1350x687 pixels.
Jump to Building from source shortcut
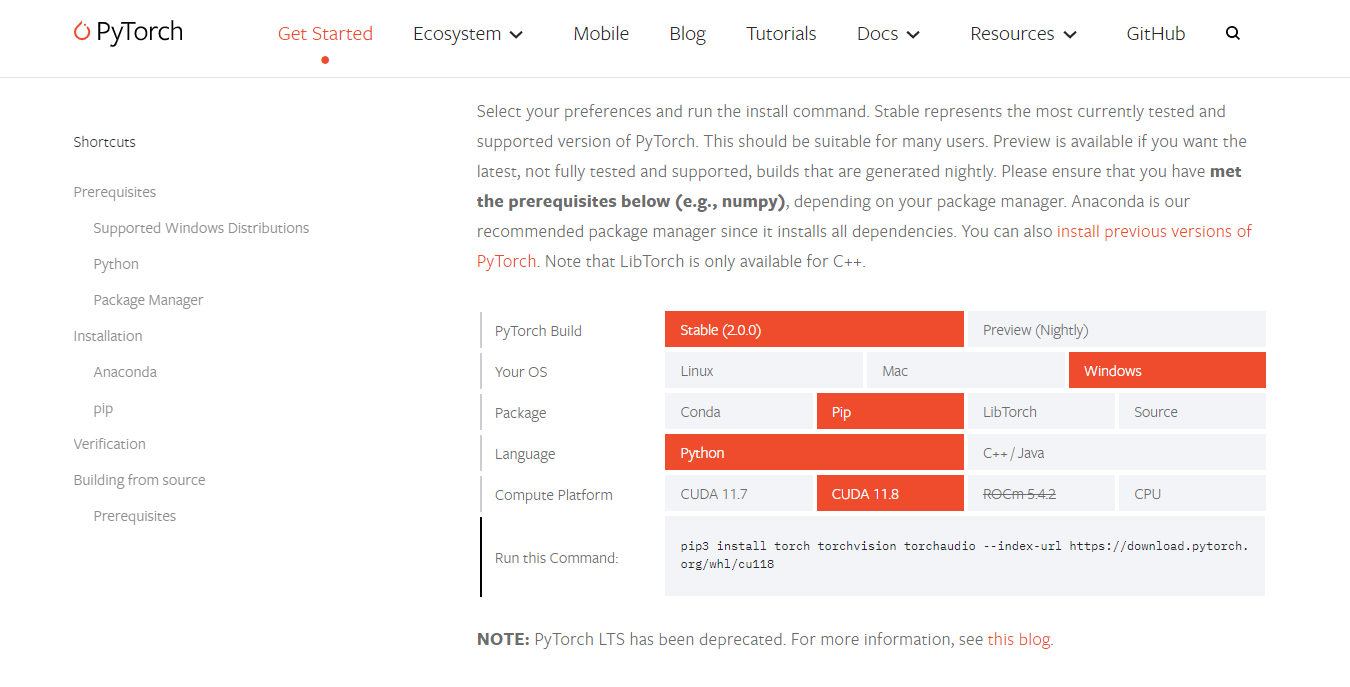(139, 480)
